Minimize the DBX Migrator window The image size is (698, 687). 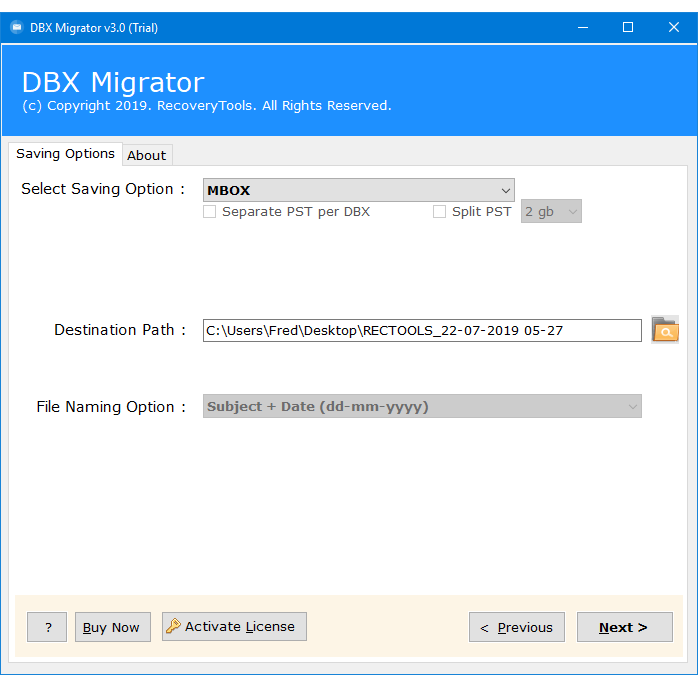coord(583,28)
